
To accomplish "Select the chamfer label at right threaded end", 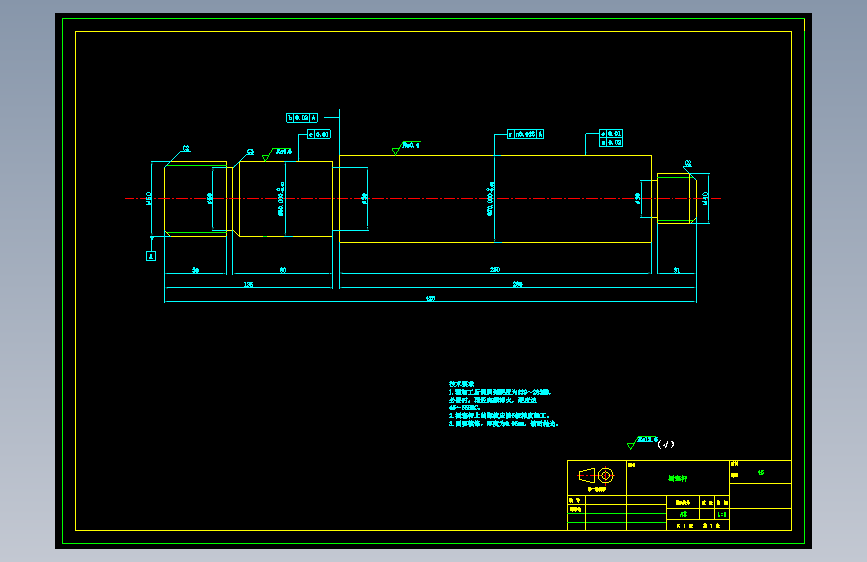I will 688,164.
